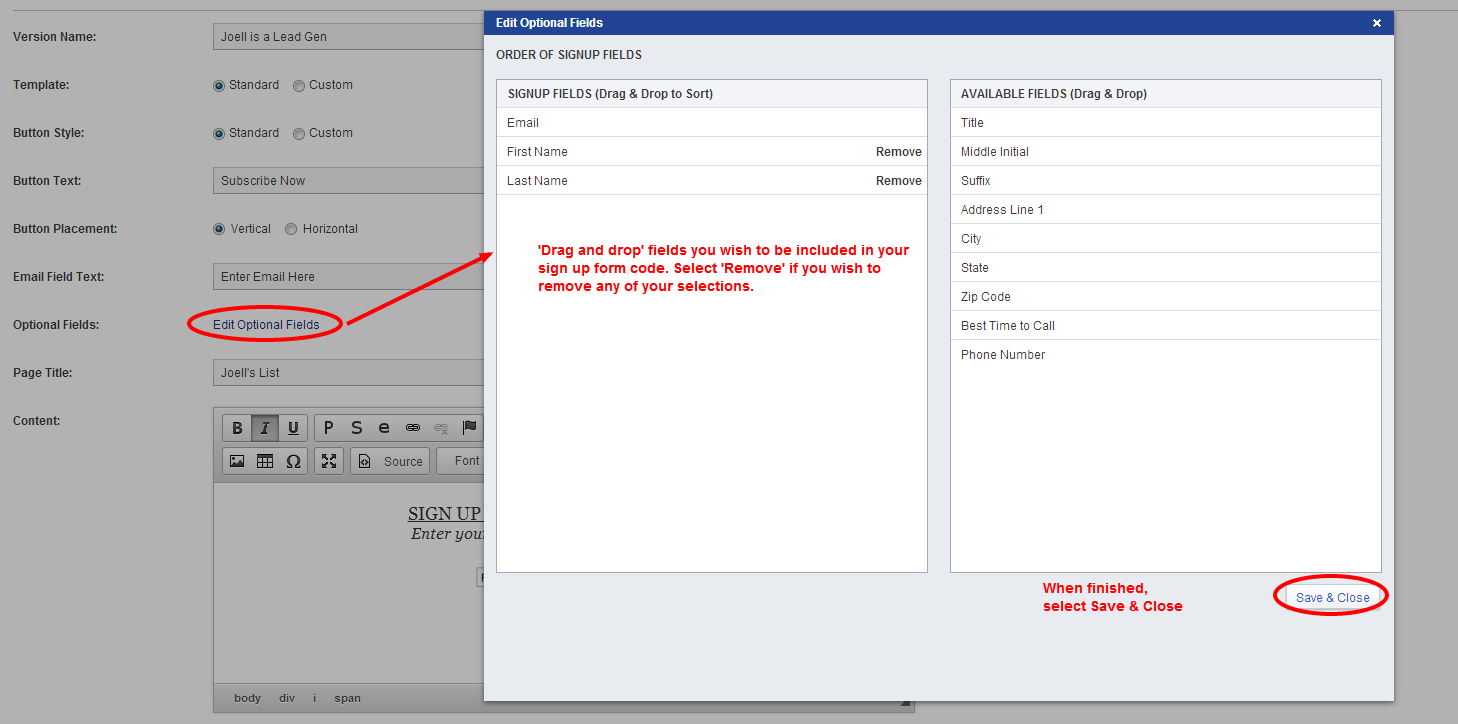The width and height of the screenshot is (1458, 724).
Task: Click the insert table icon
Action: (x=265, y=461)
